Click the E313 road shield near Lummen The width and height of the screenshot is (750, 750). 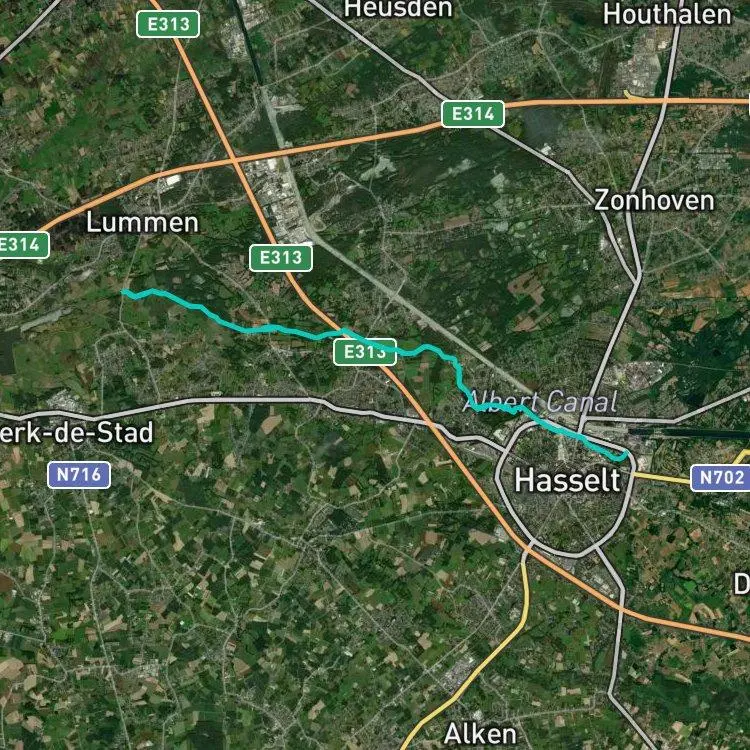point(281,258)
